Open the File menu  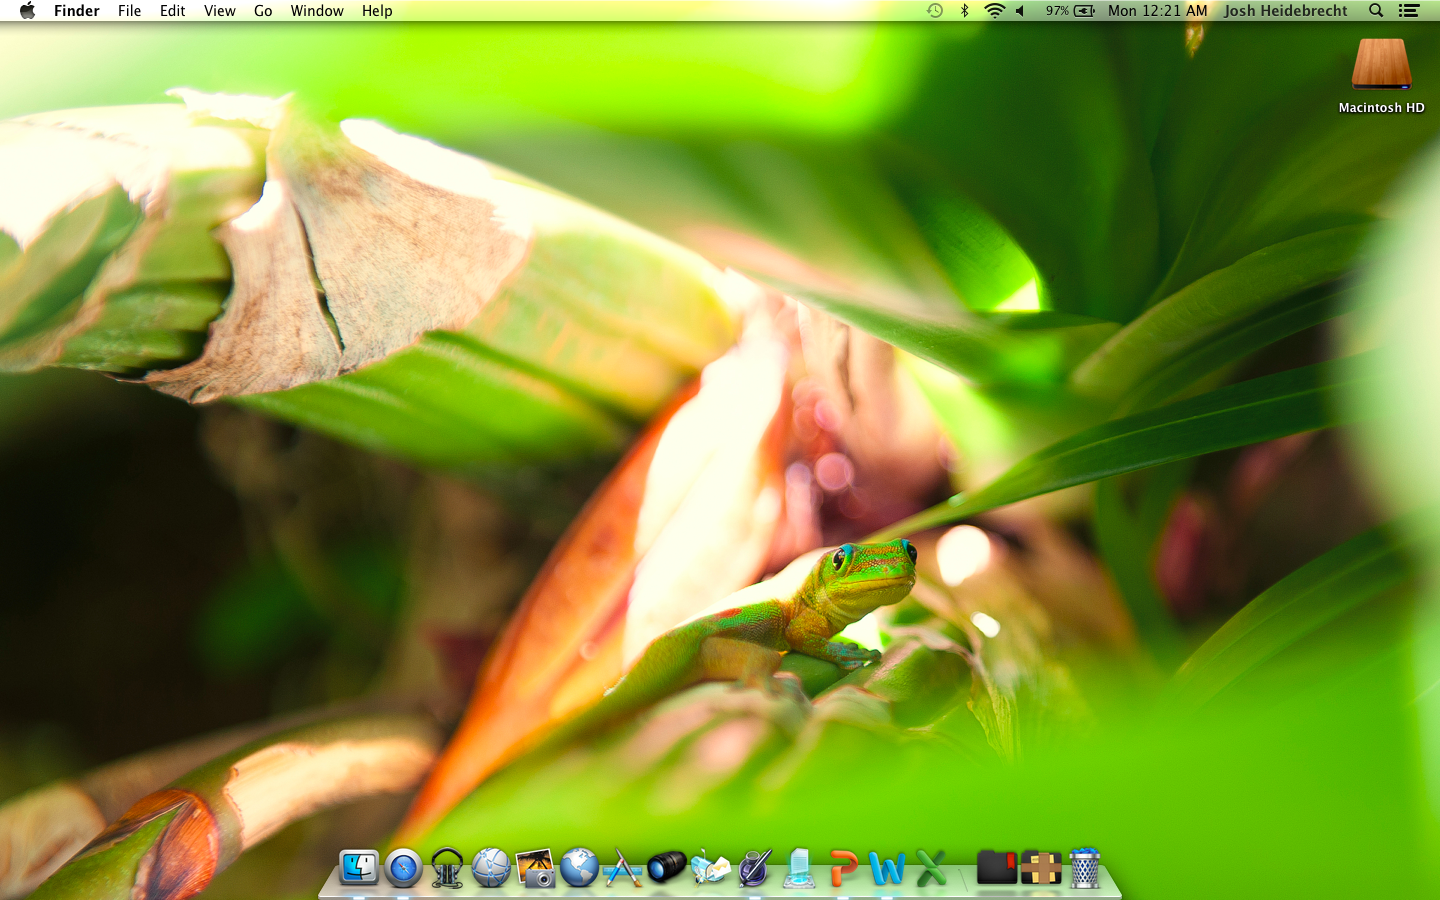(129, 11)
